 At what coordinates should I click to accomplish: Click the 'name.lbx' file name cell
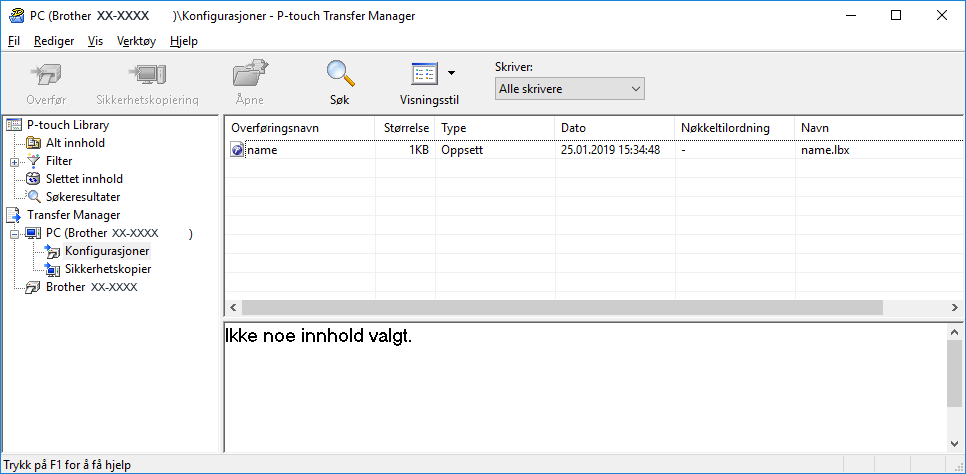pyautogui.click(x=825, y=150)
